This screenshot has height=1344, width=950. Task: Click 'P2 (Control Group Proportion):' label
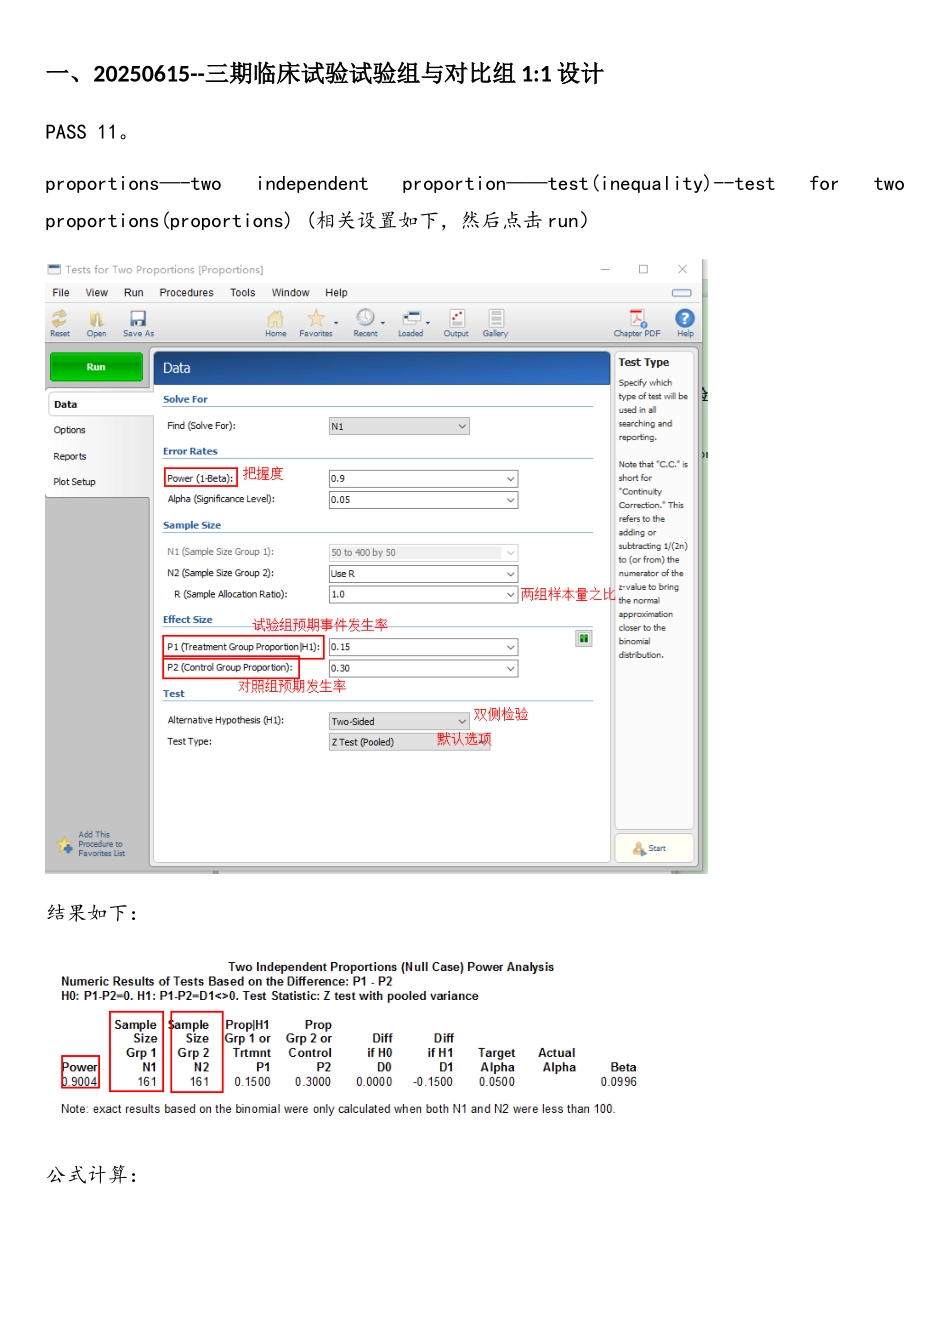click(x=231, y=668)
